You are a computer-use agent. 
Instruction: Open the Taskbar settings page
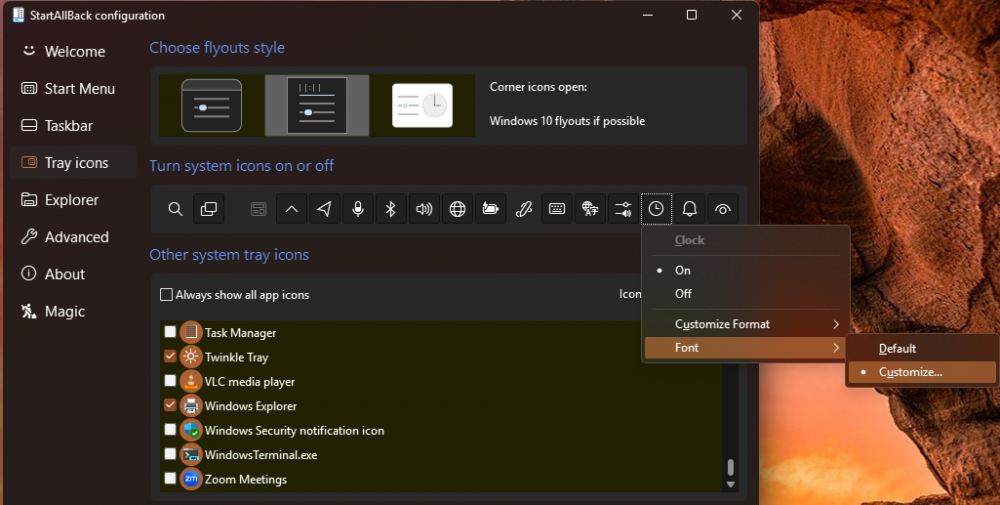coord(69,126)
